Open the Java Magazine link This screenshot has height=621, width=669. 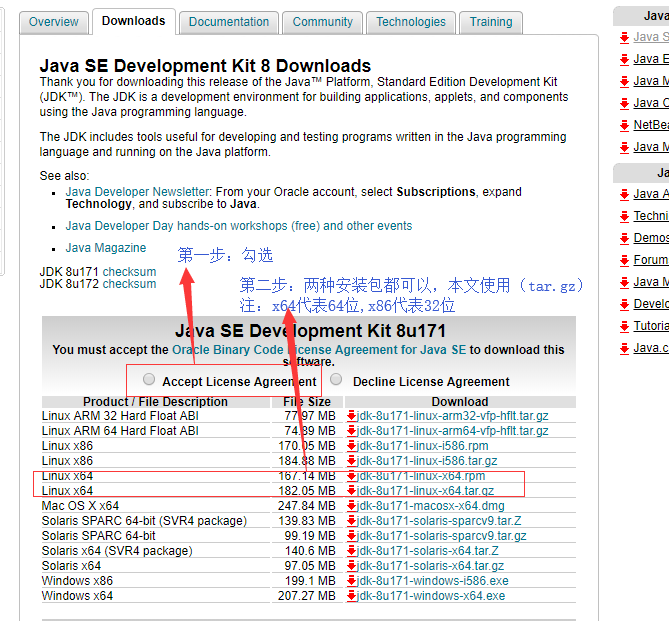106,248
